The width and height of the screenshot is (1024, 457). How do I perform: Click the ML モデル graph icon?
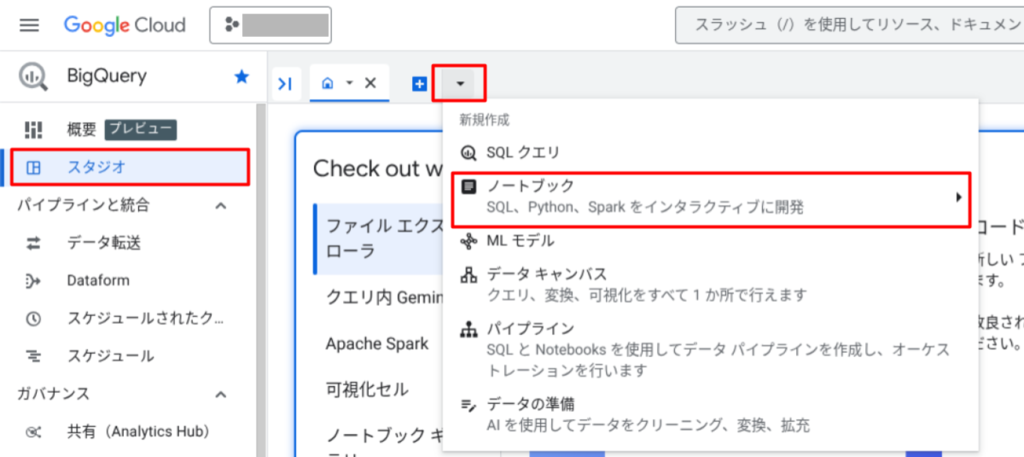[x=468, y=242]
